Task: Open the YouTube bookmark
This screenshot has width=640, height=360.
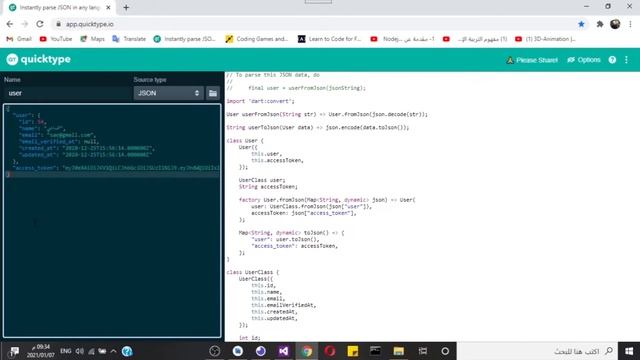Action: pos(56,39)
